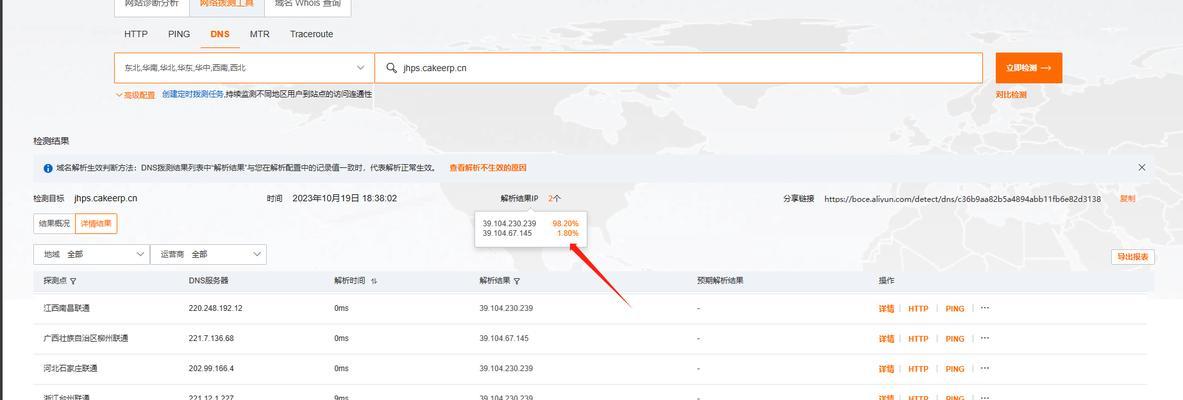Open more options for 河北石家庄联通 row
Screen dimensions: 1183x400
(985, 368)
